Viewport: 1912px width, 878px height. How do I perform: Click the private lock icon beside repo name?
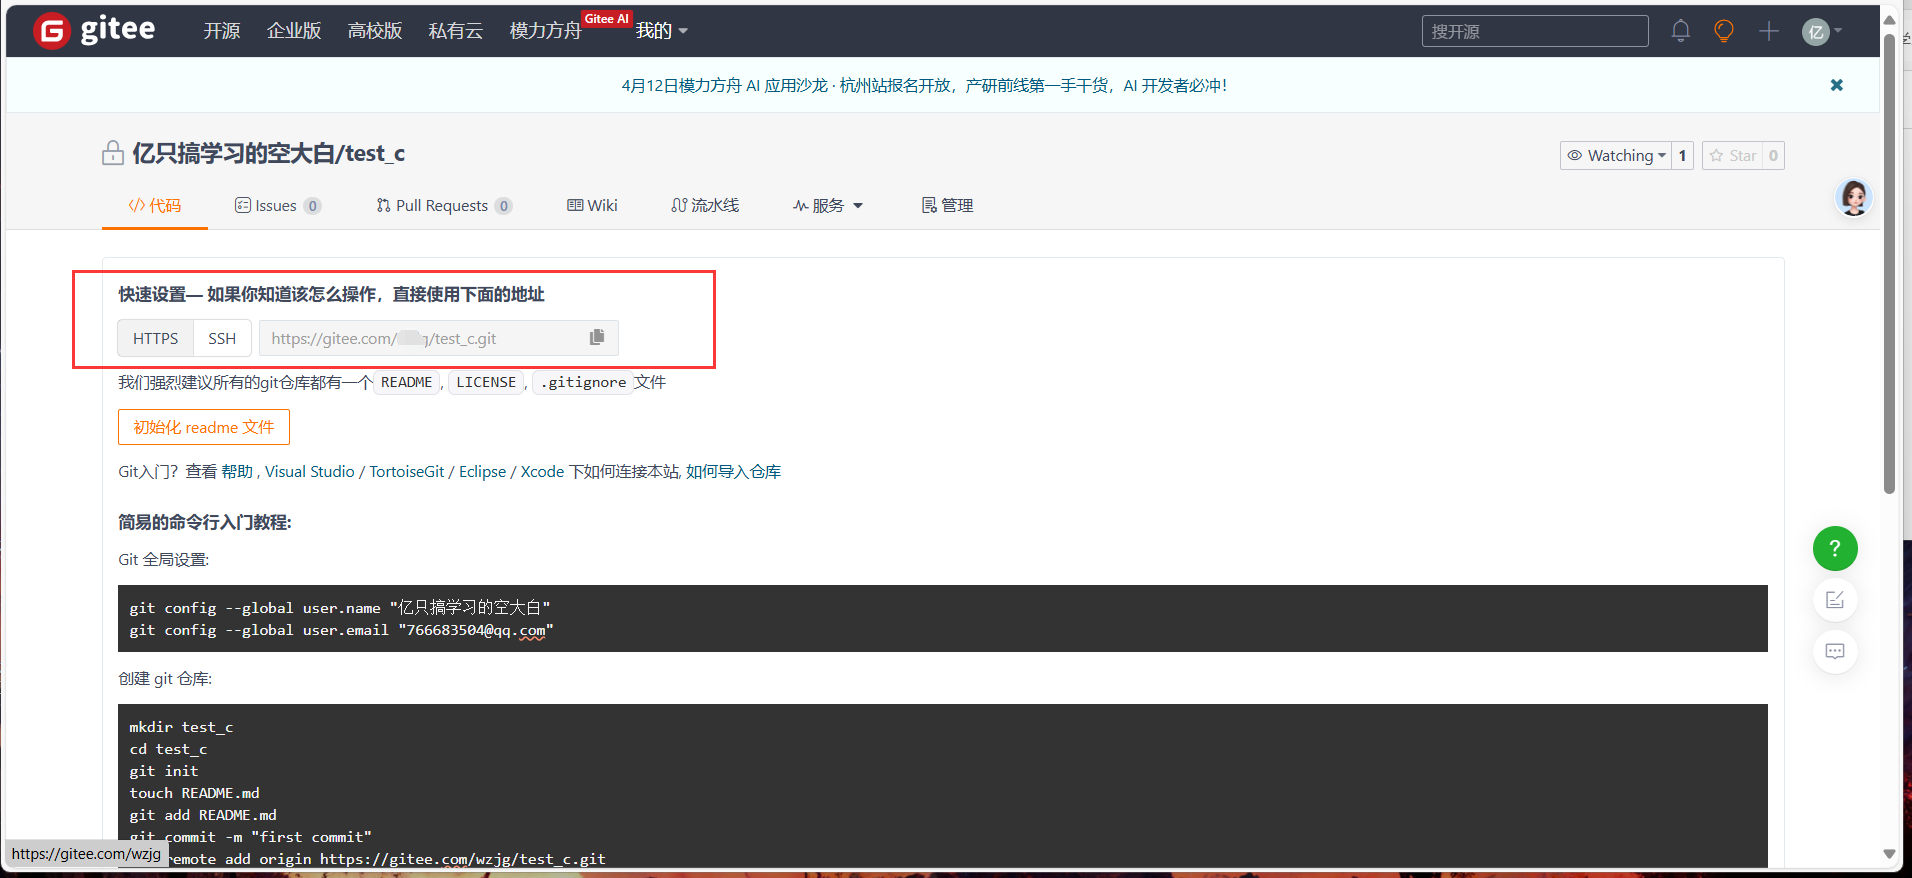113,153
